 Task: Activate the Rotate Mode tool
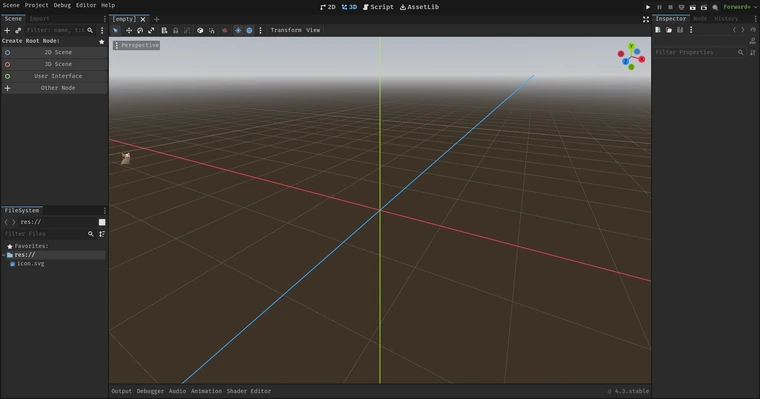pyautogui.click(x=140, y=30)
